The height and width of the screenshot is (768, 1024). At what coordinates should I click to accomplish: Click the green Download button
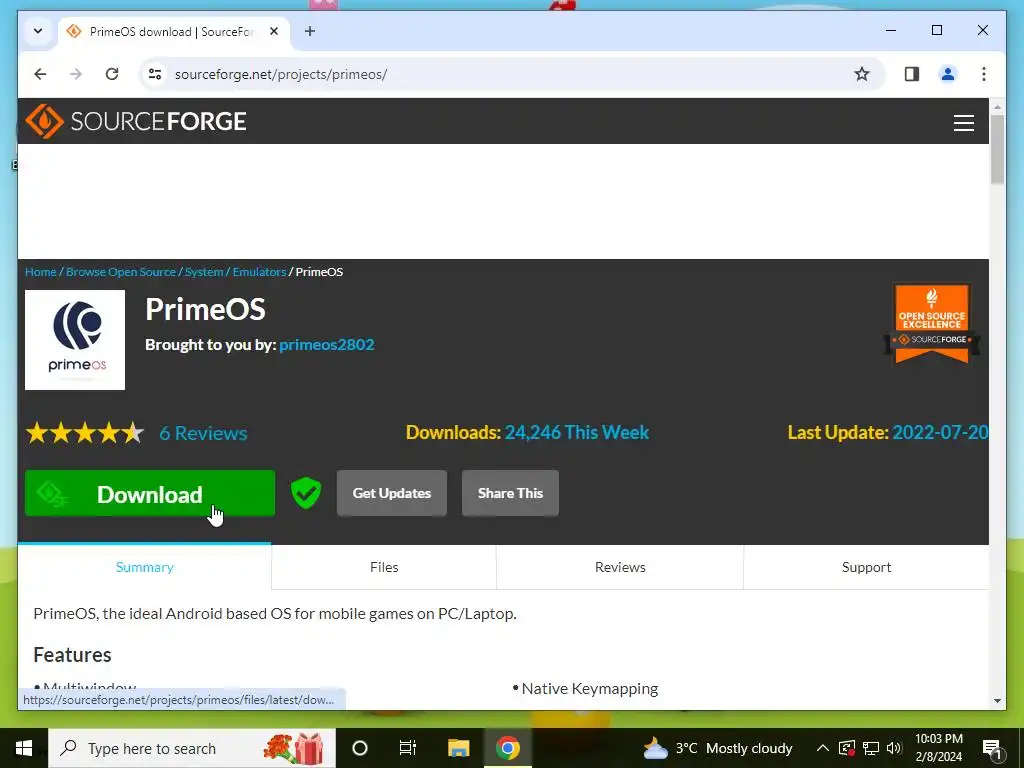click(x=150, y=493)
